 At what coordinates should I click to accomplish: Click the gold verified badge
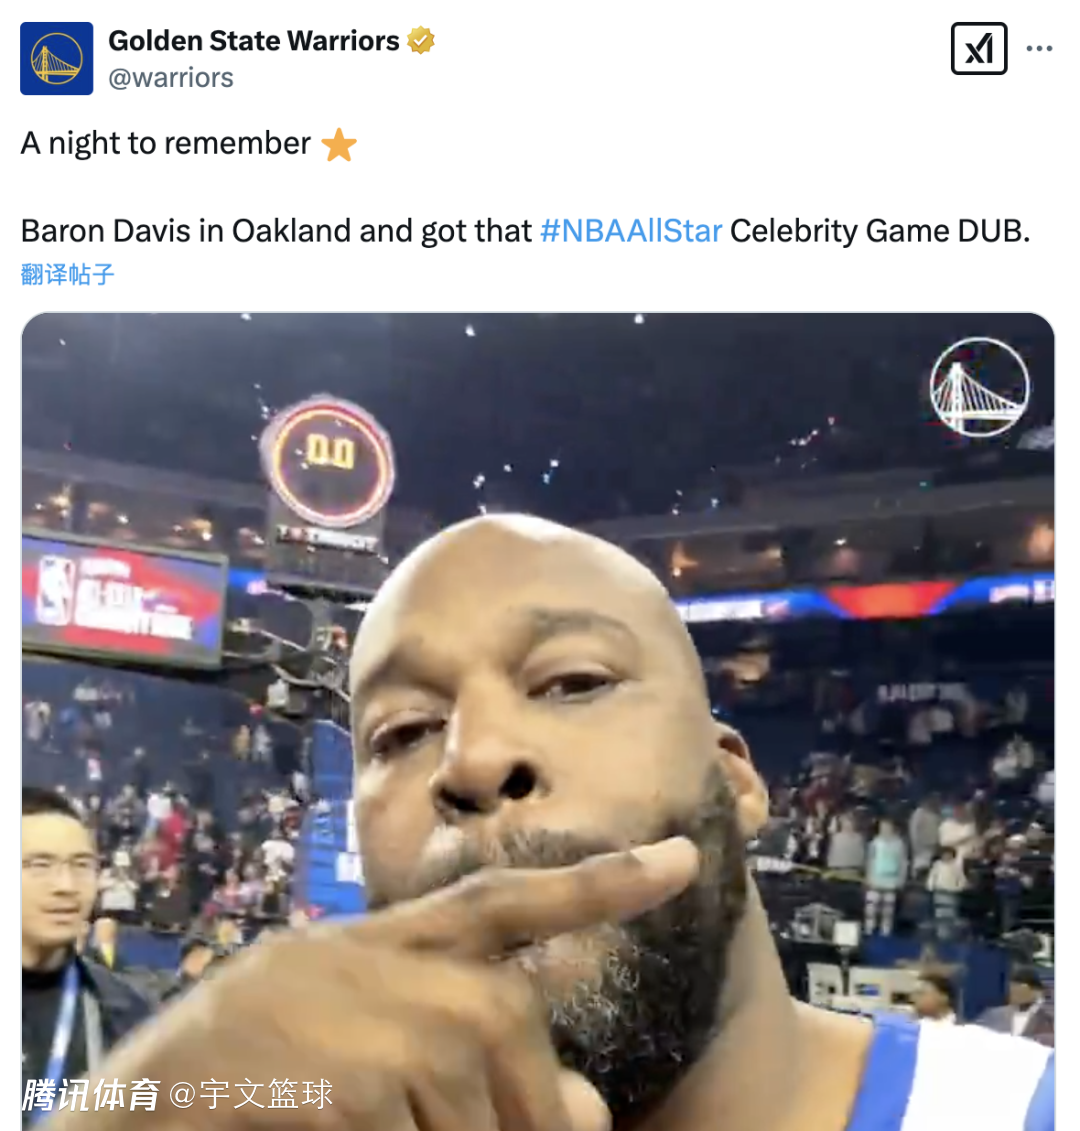[421, 40]
